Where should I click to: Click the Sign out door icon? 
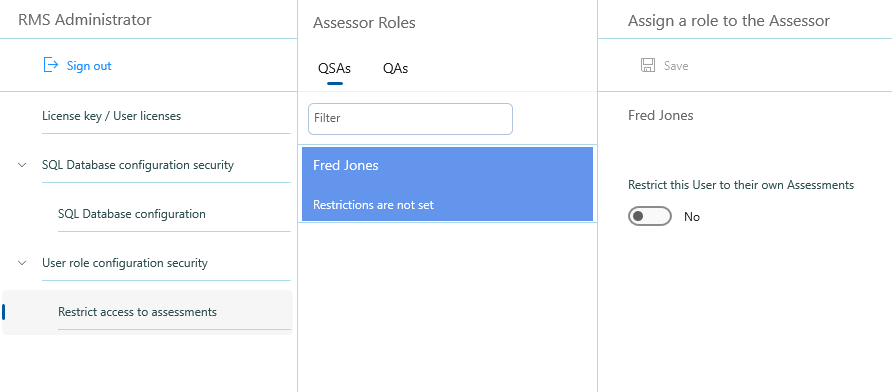click(51, 65)
